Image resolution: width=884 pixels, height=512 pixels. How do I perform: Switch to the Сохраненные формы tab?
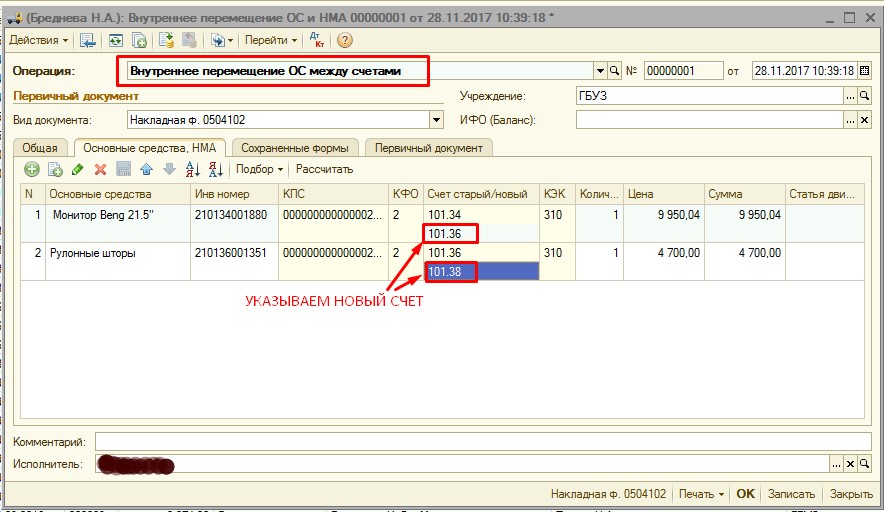pyautogui.click(x=296, y=147)
